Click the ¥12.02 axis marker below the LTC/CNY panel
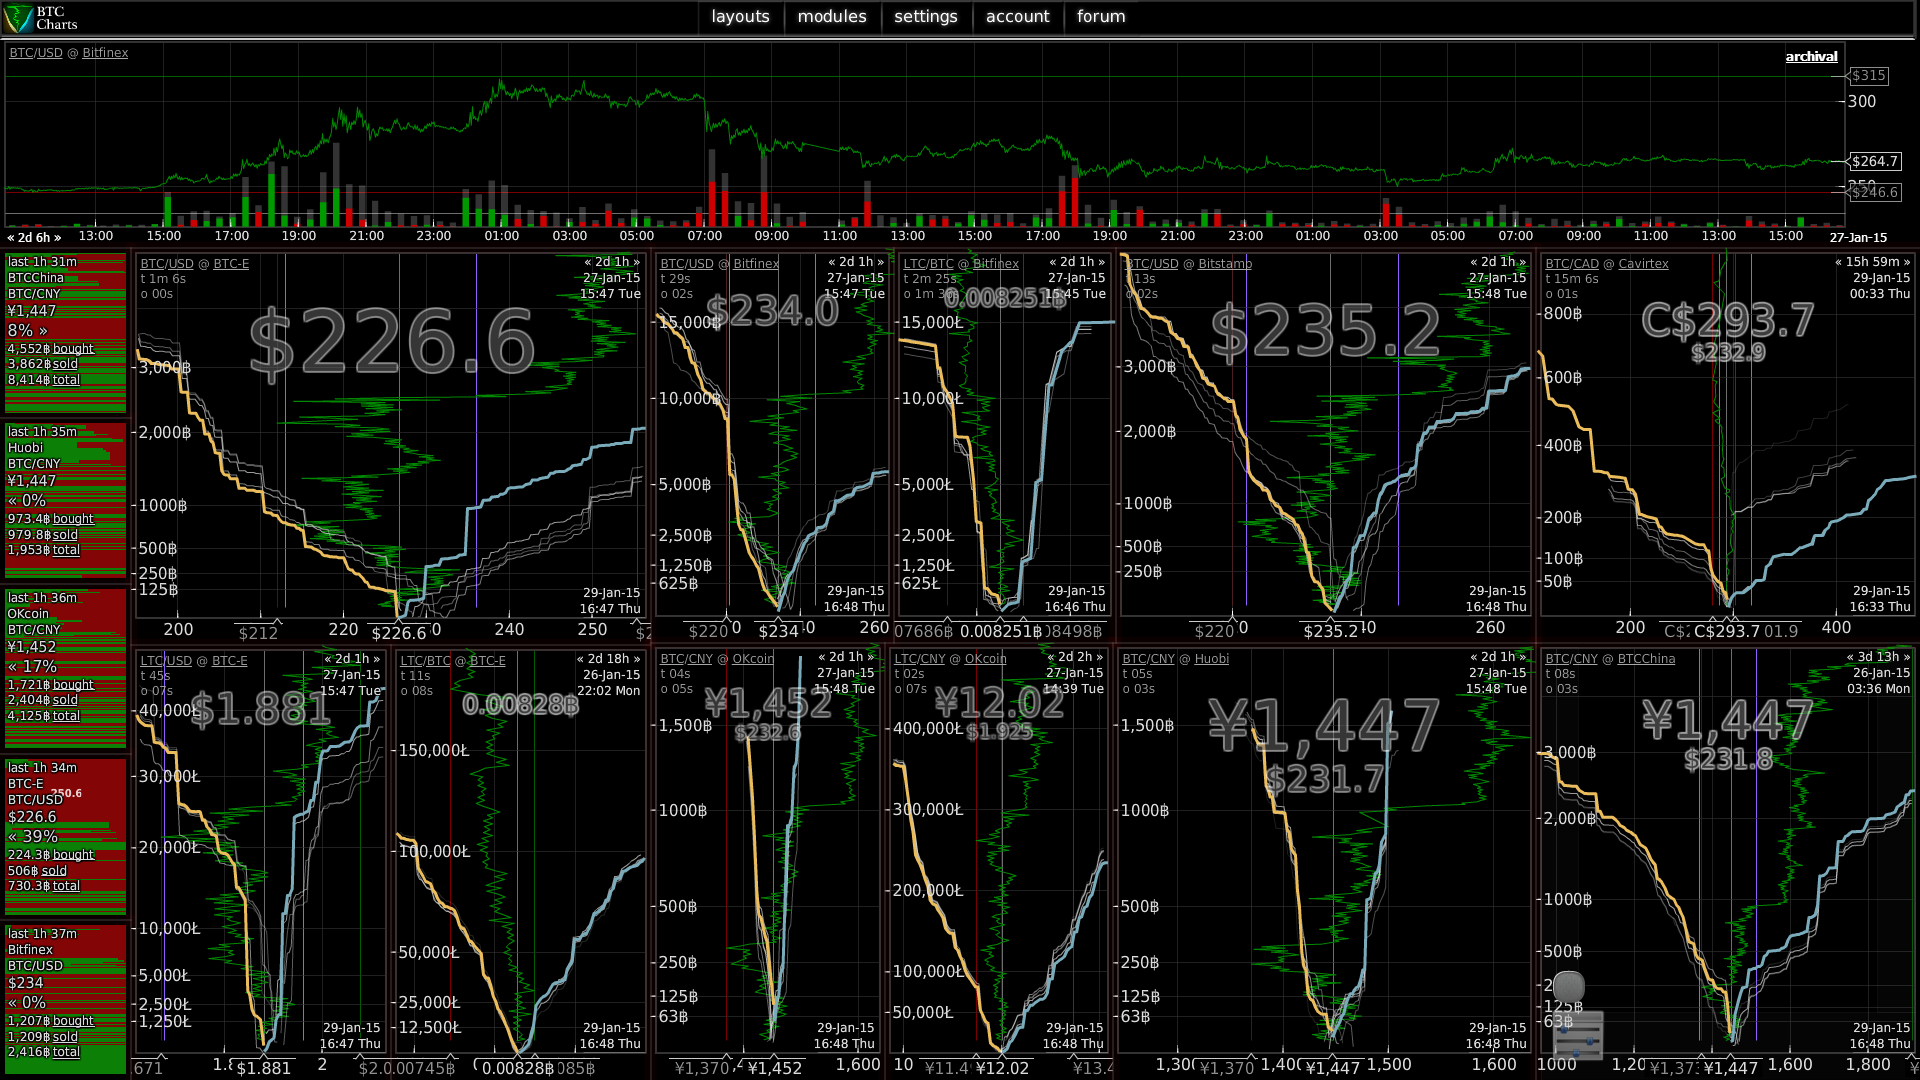 tap(1002, 1068)
